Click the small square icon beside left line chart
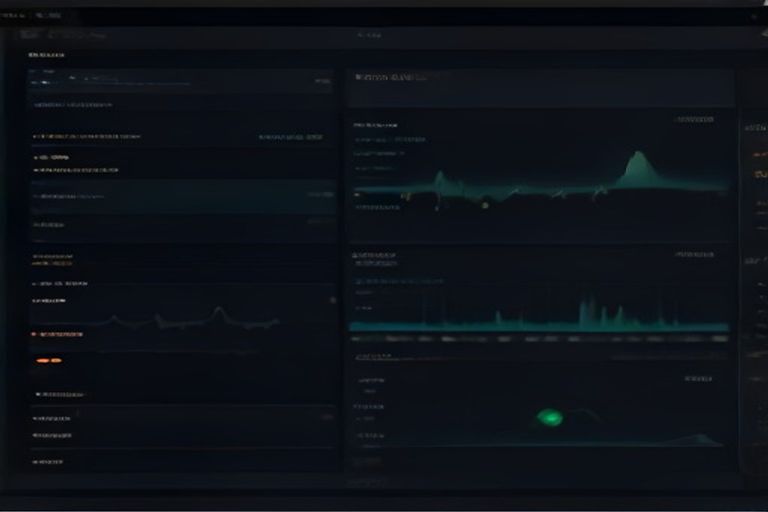The image size is (768, 512). (333, 300)
